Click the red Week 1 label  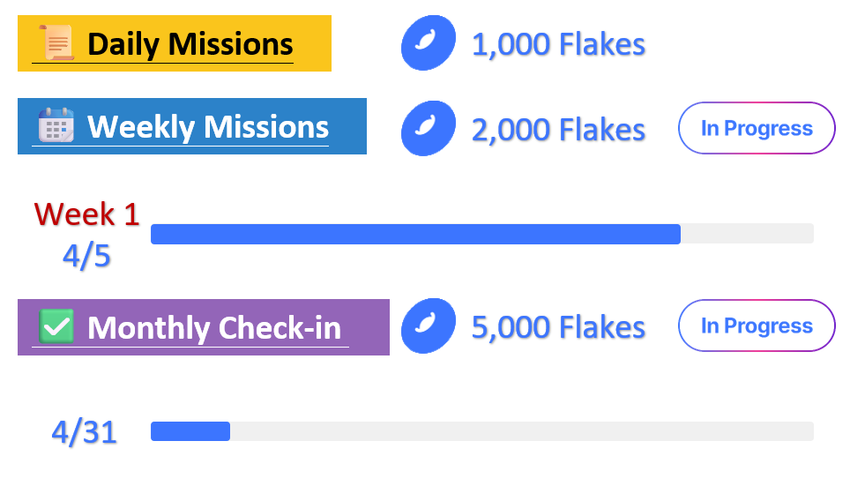[87, 214]
